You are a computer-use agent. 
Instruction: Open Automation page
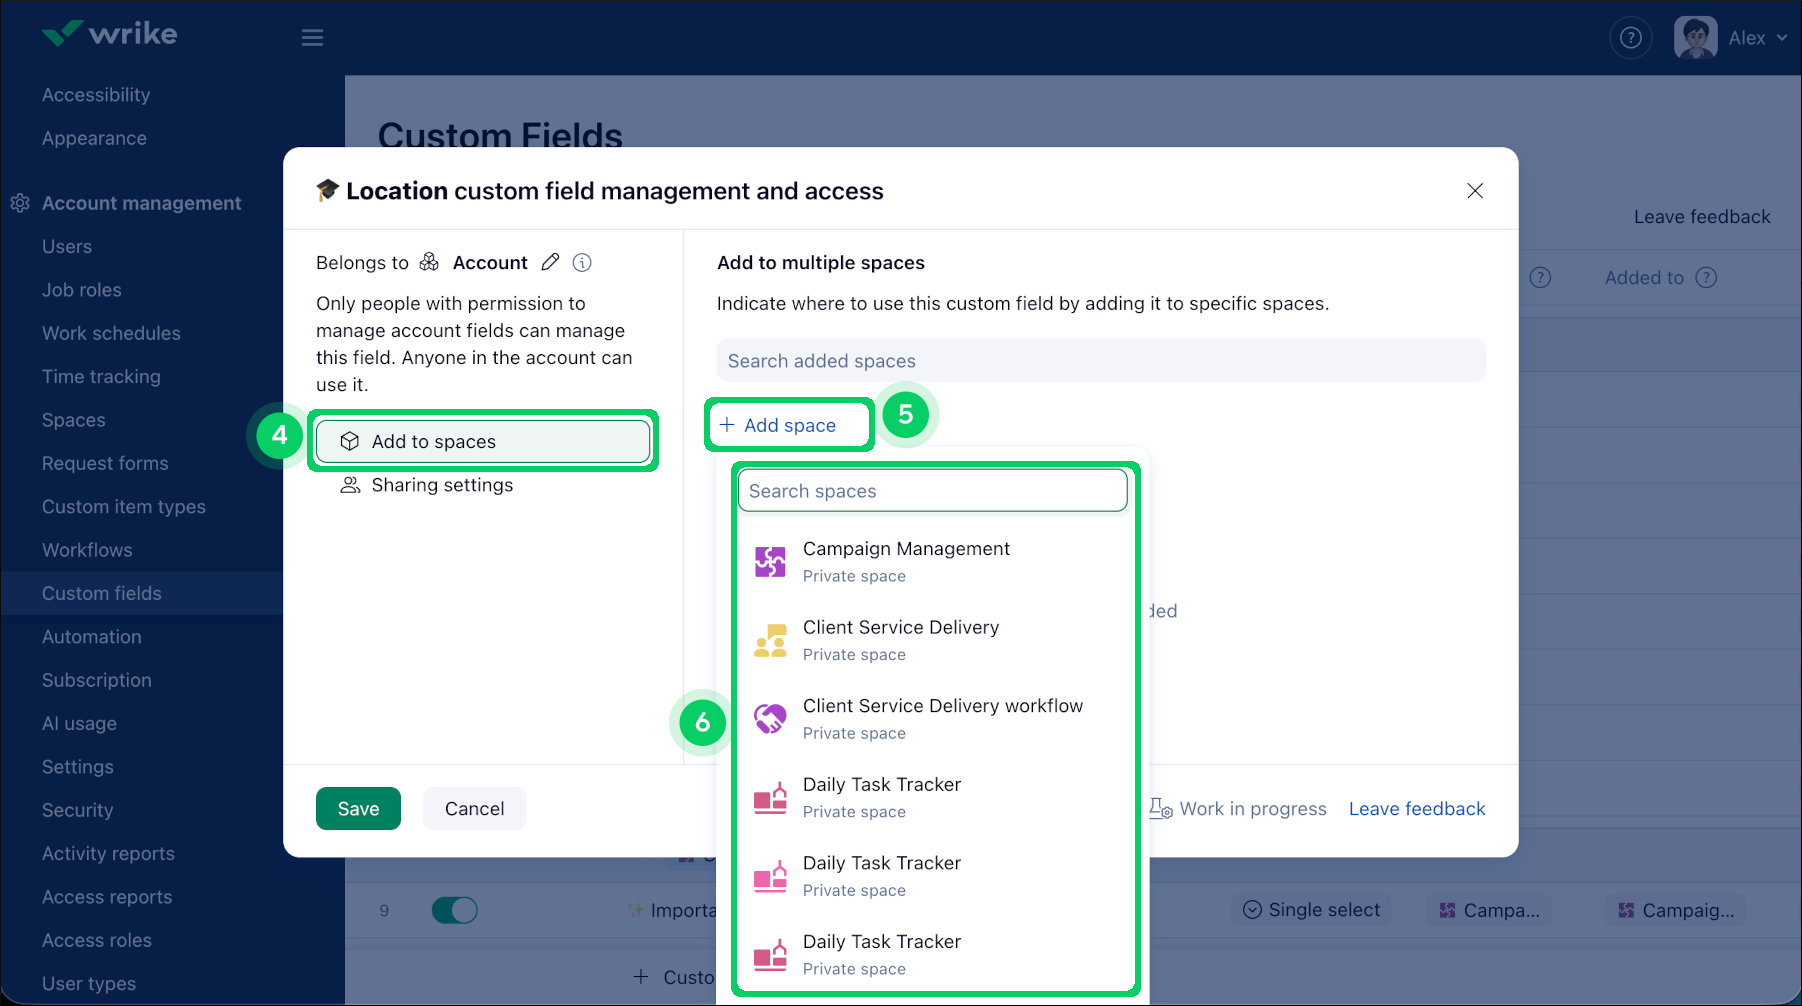92,637
